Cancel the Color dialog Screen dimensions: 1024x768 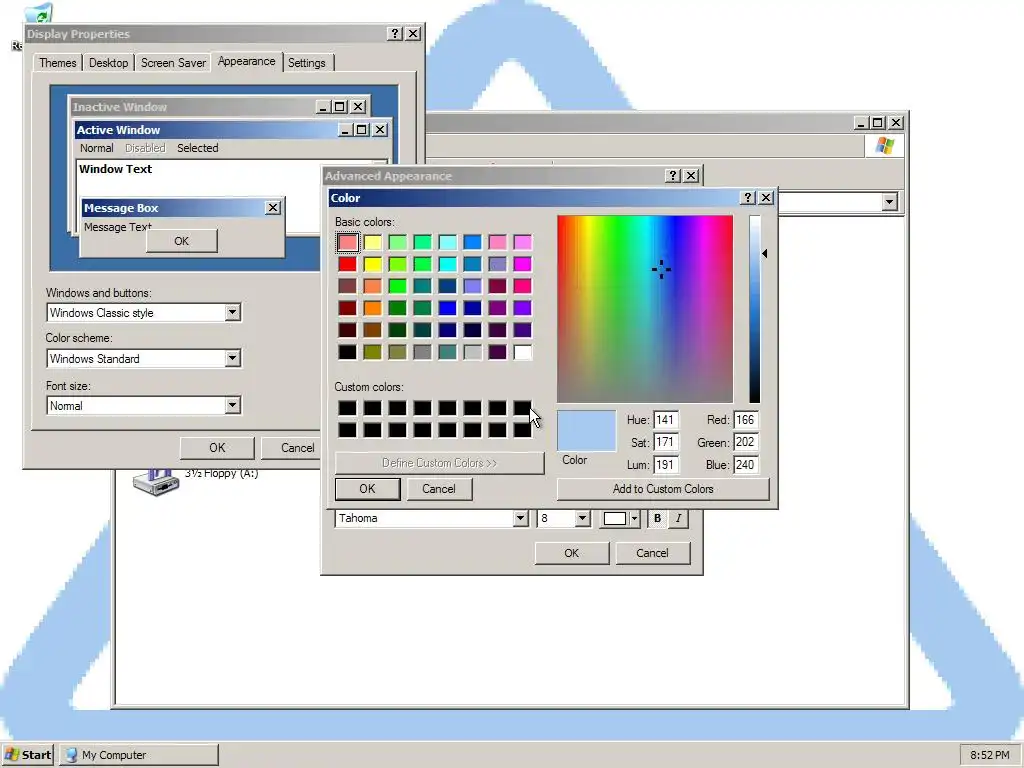coord(438,488)
